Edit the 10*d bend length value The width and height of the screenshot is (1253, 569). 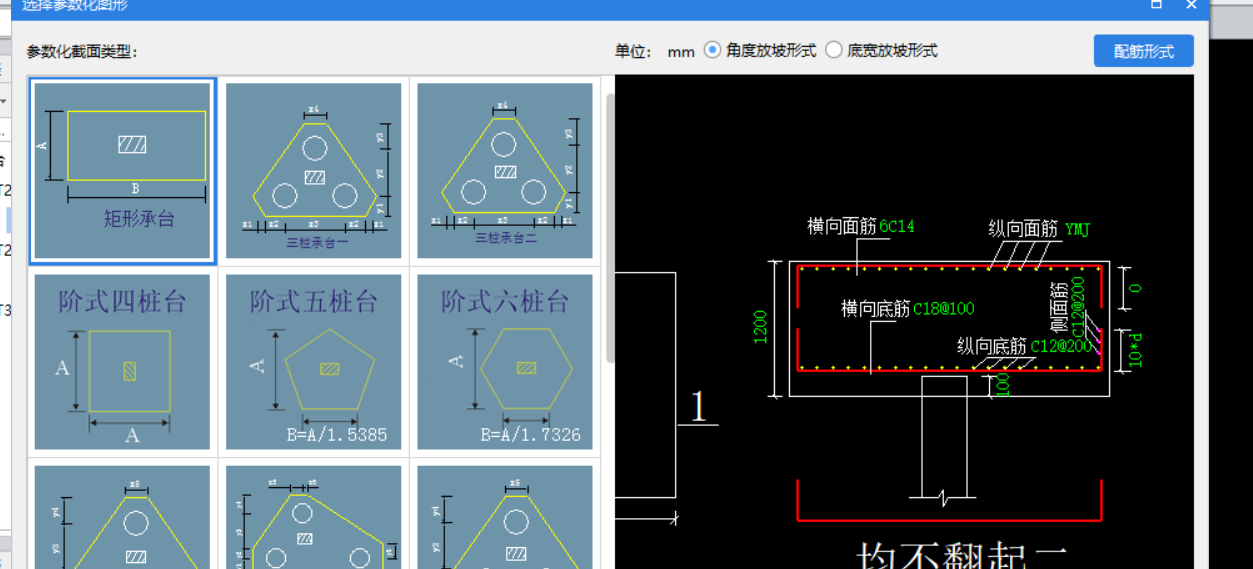point(1135,349)
